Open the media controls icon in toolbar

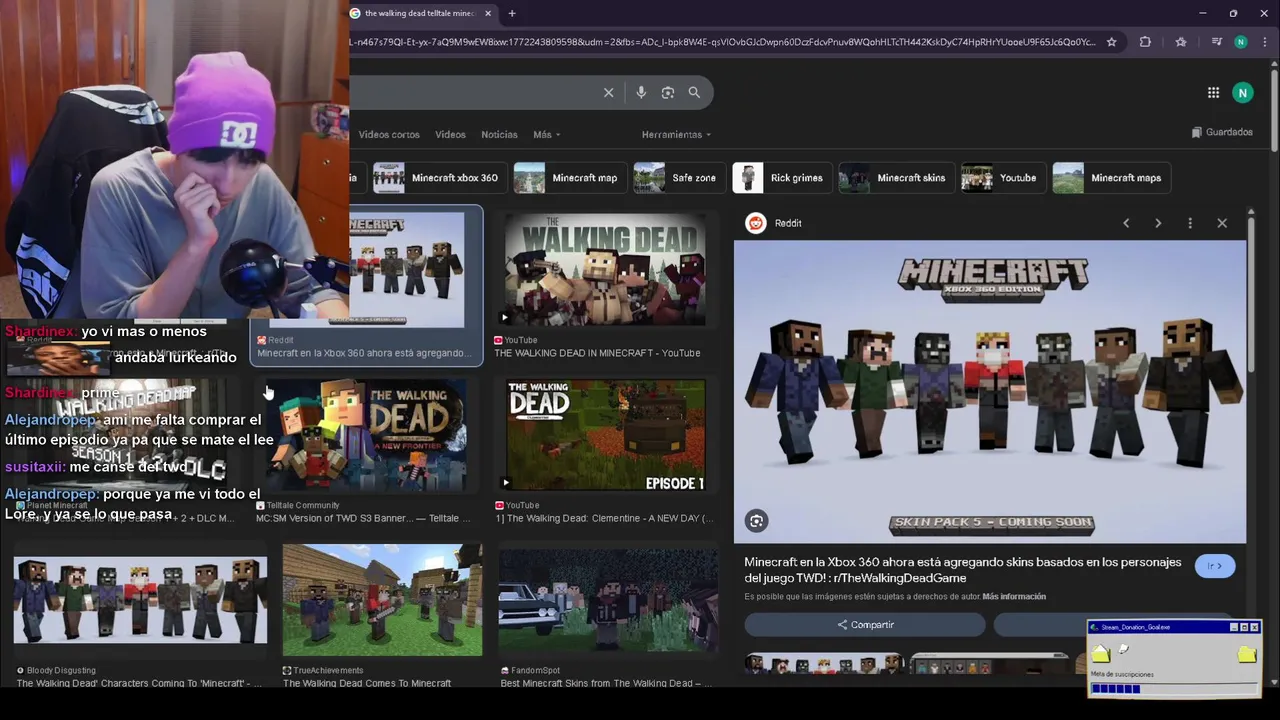point(1216,42)
